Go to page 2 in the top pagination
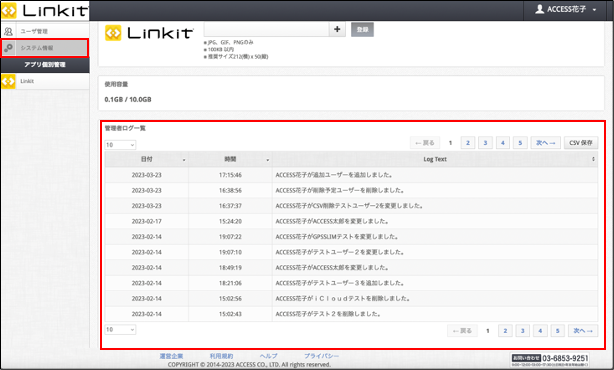This screenshot has width=614, height=370. pos(468,143)
